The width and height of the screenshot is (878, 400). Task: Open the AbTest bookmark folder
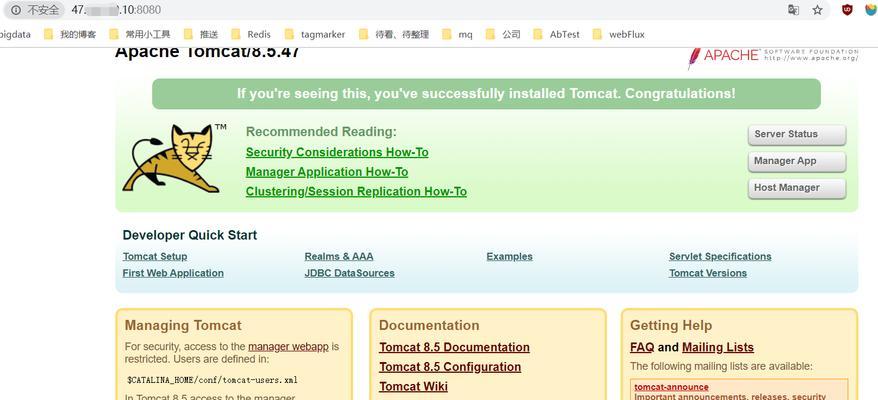tap(557, 35)
